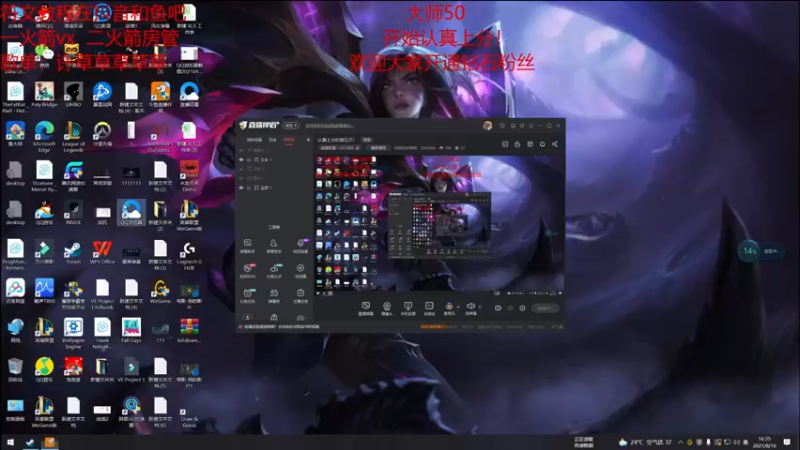The height and width of the screenshot is (450, 800).
Task: Open the Fall Guys desktop shortcut
Action: click(131, 329)
